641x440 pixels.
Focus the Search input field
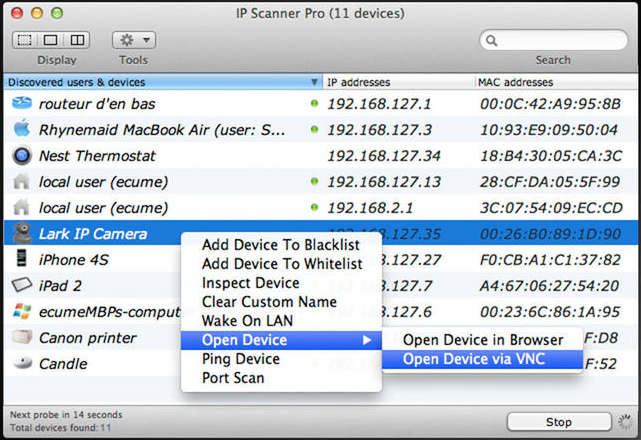point(554,40)
